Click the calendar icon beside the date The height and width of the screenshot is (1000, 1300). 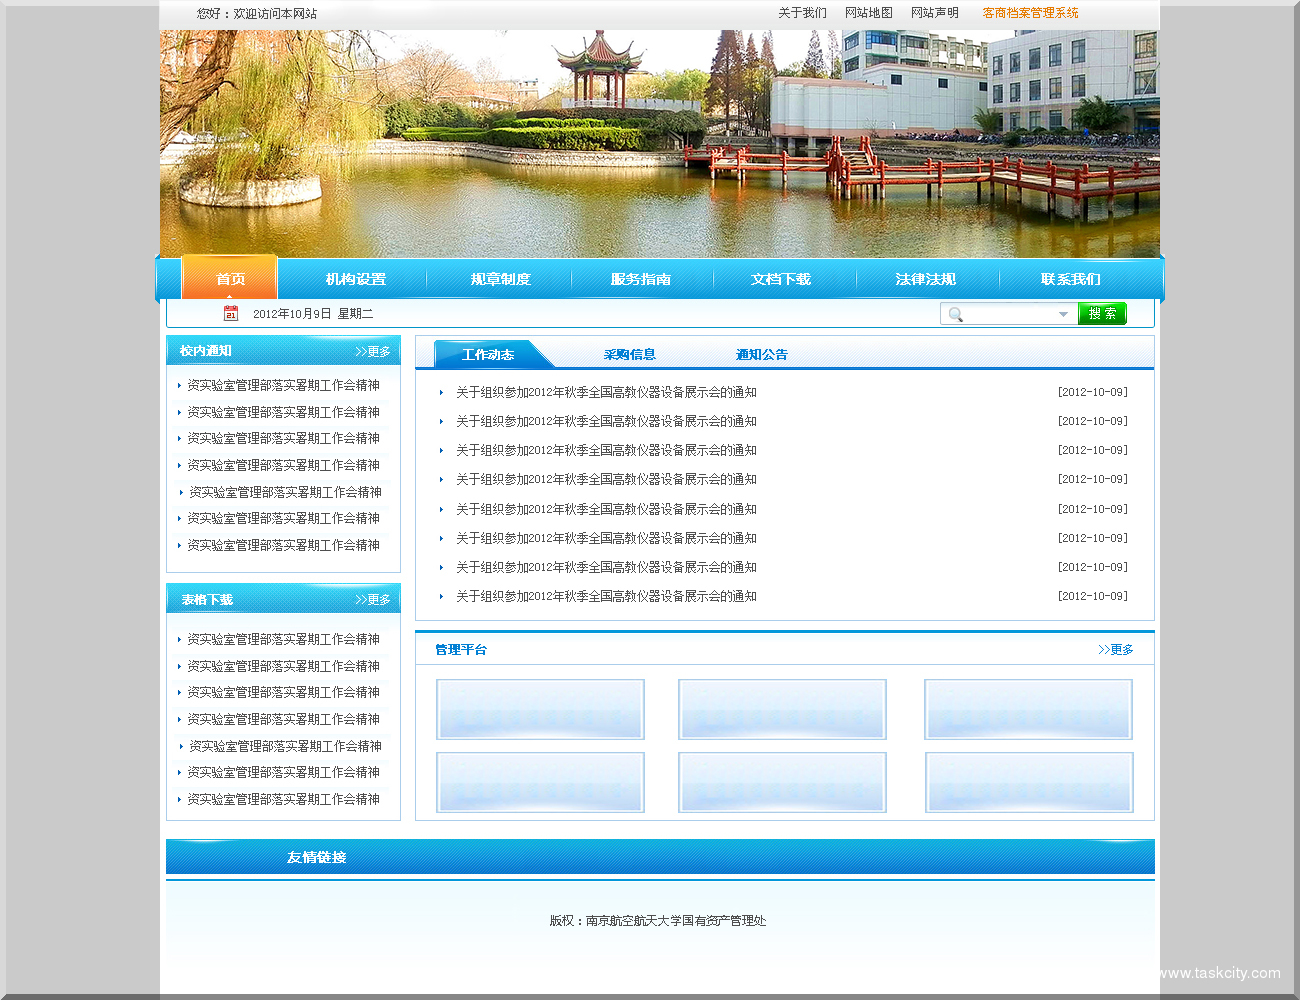231,313
